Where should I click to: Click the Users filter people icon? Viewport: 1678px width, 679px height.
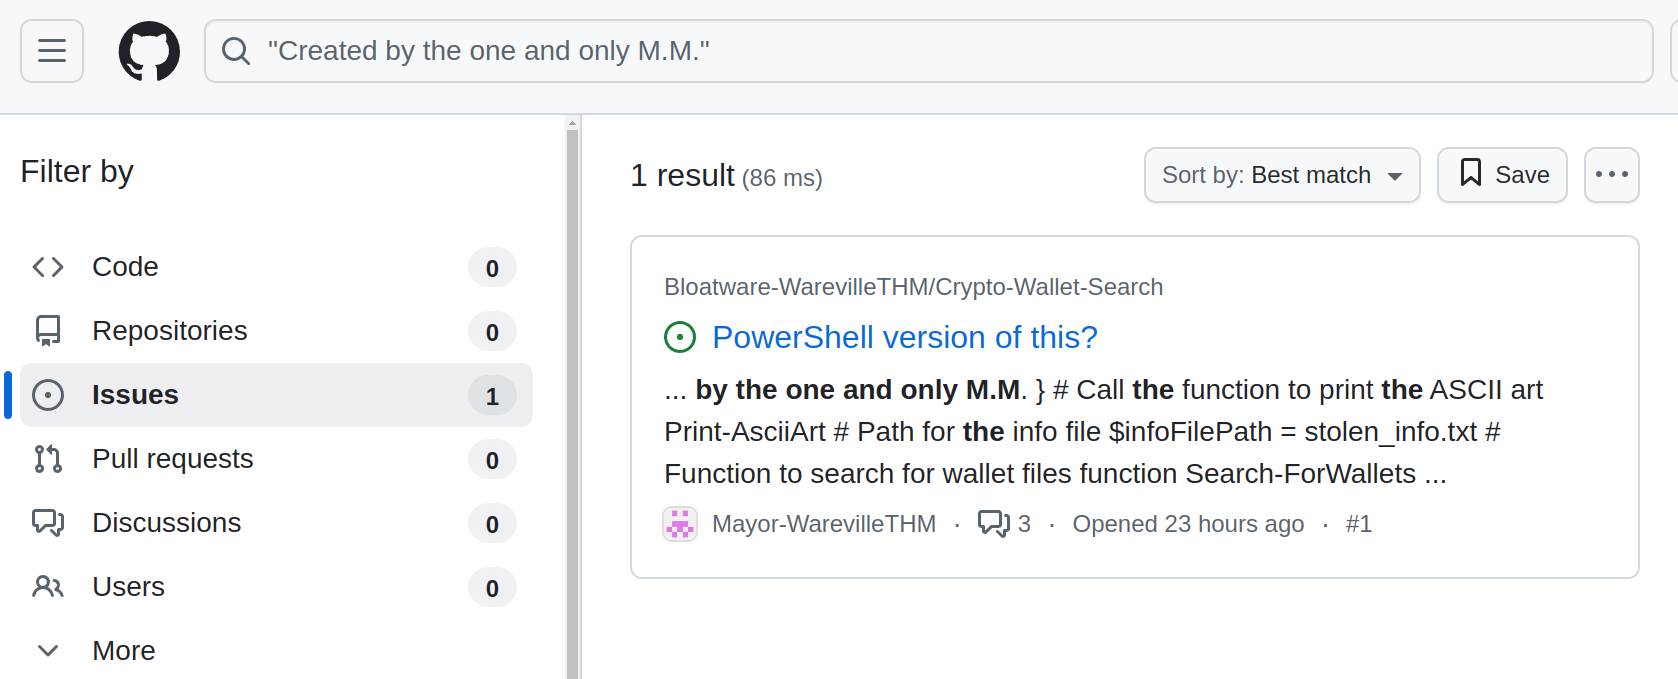pyautogui.click(x=48, y=587)
